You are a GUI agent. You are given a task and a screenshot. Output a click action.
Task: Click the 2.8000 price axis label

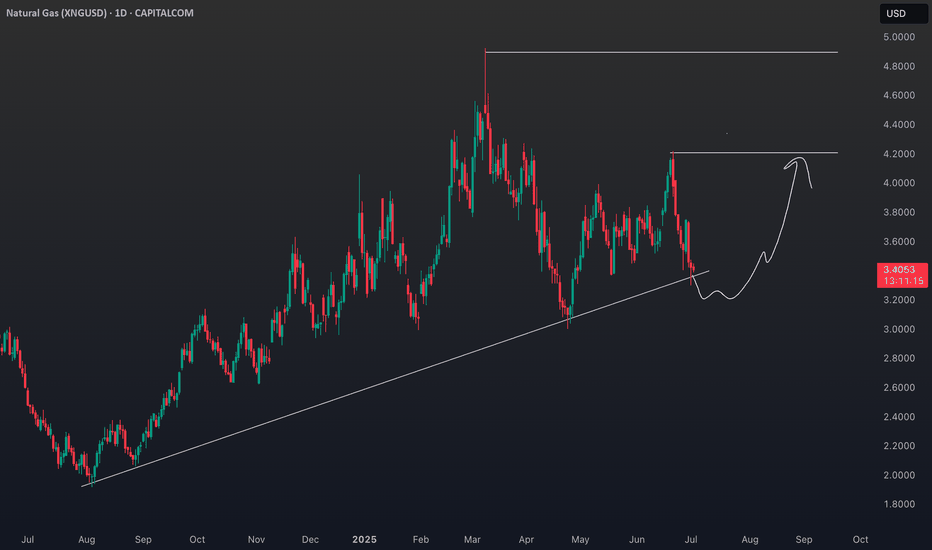tap(899, 359)
